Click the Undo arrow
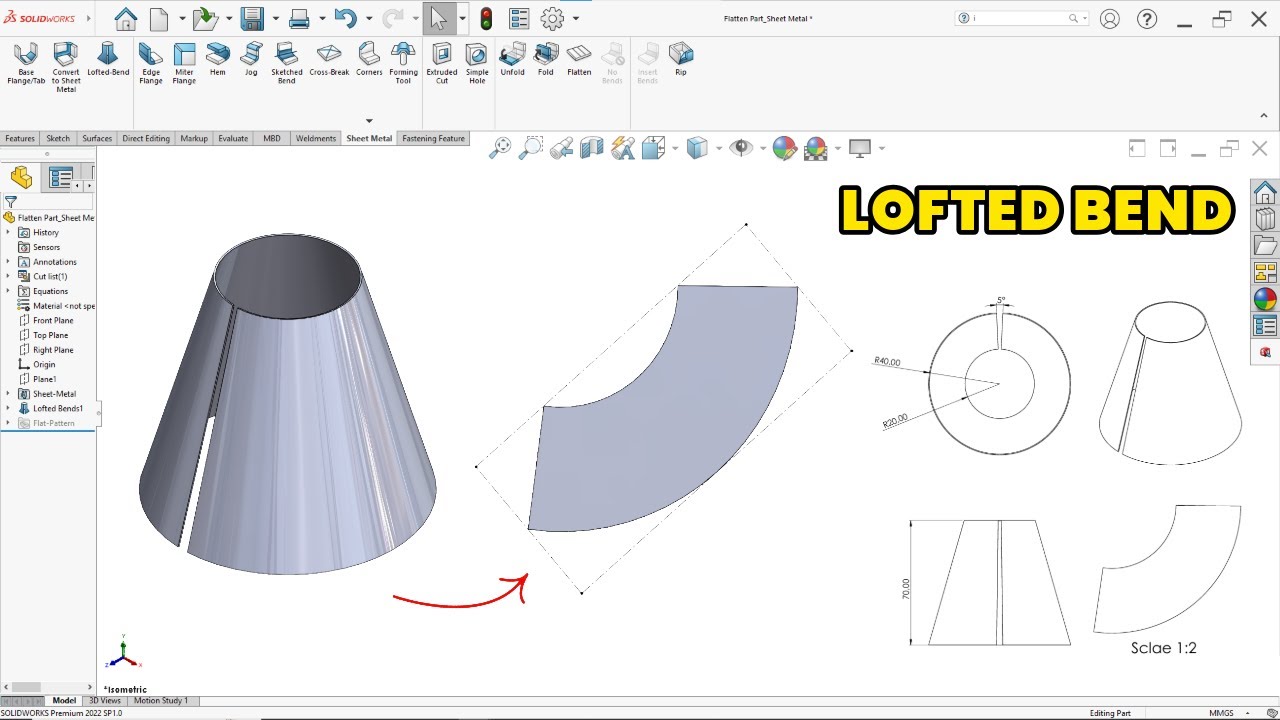Viewport: 1280px width, 720px height. click(x=345, y=18)
